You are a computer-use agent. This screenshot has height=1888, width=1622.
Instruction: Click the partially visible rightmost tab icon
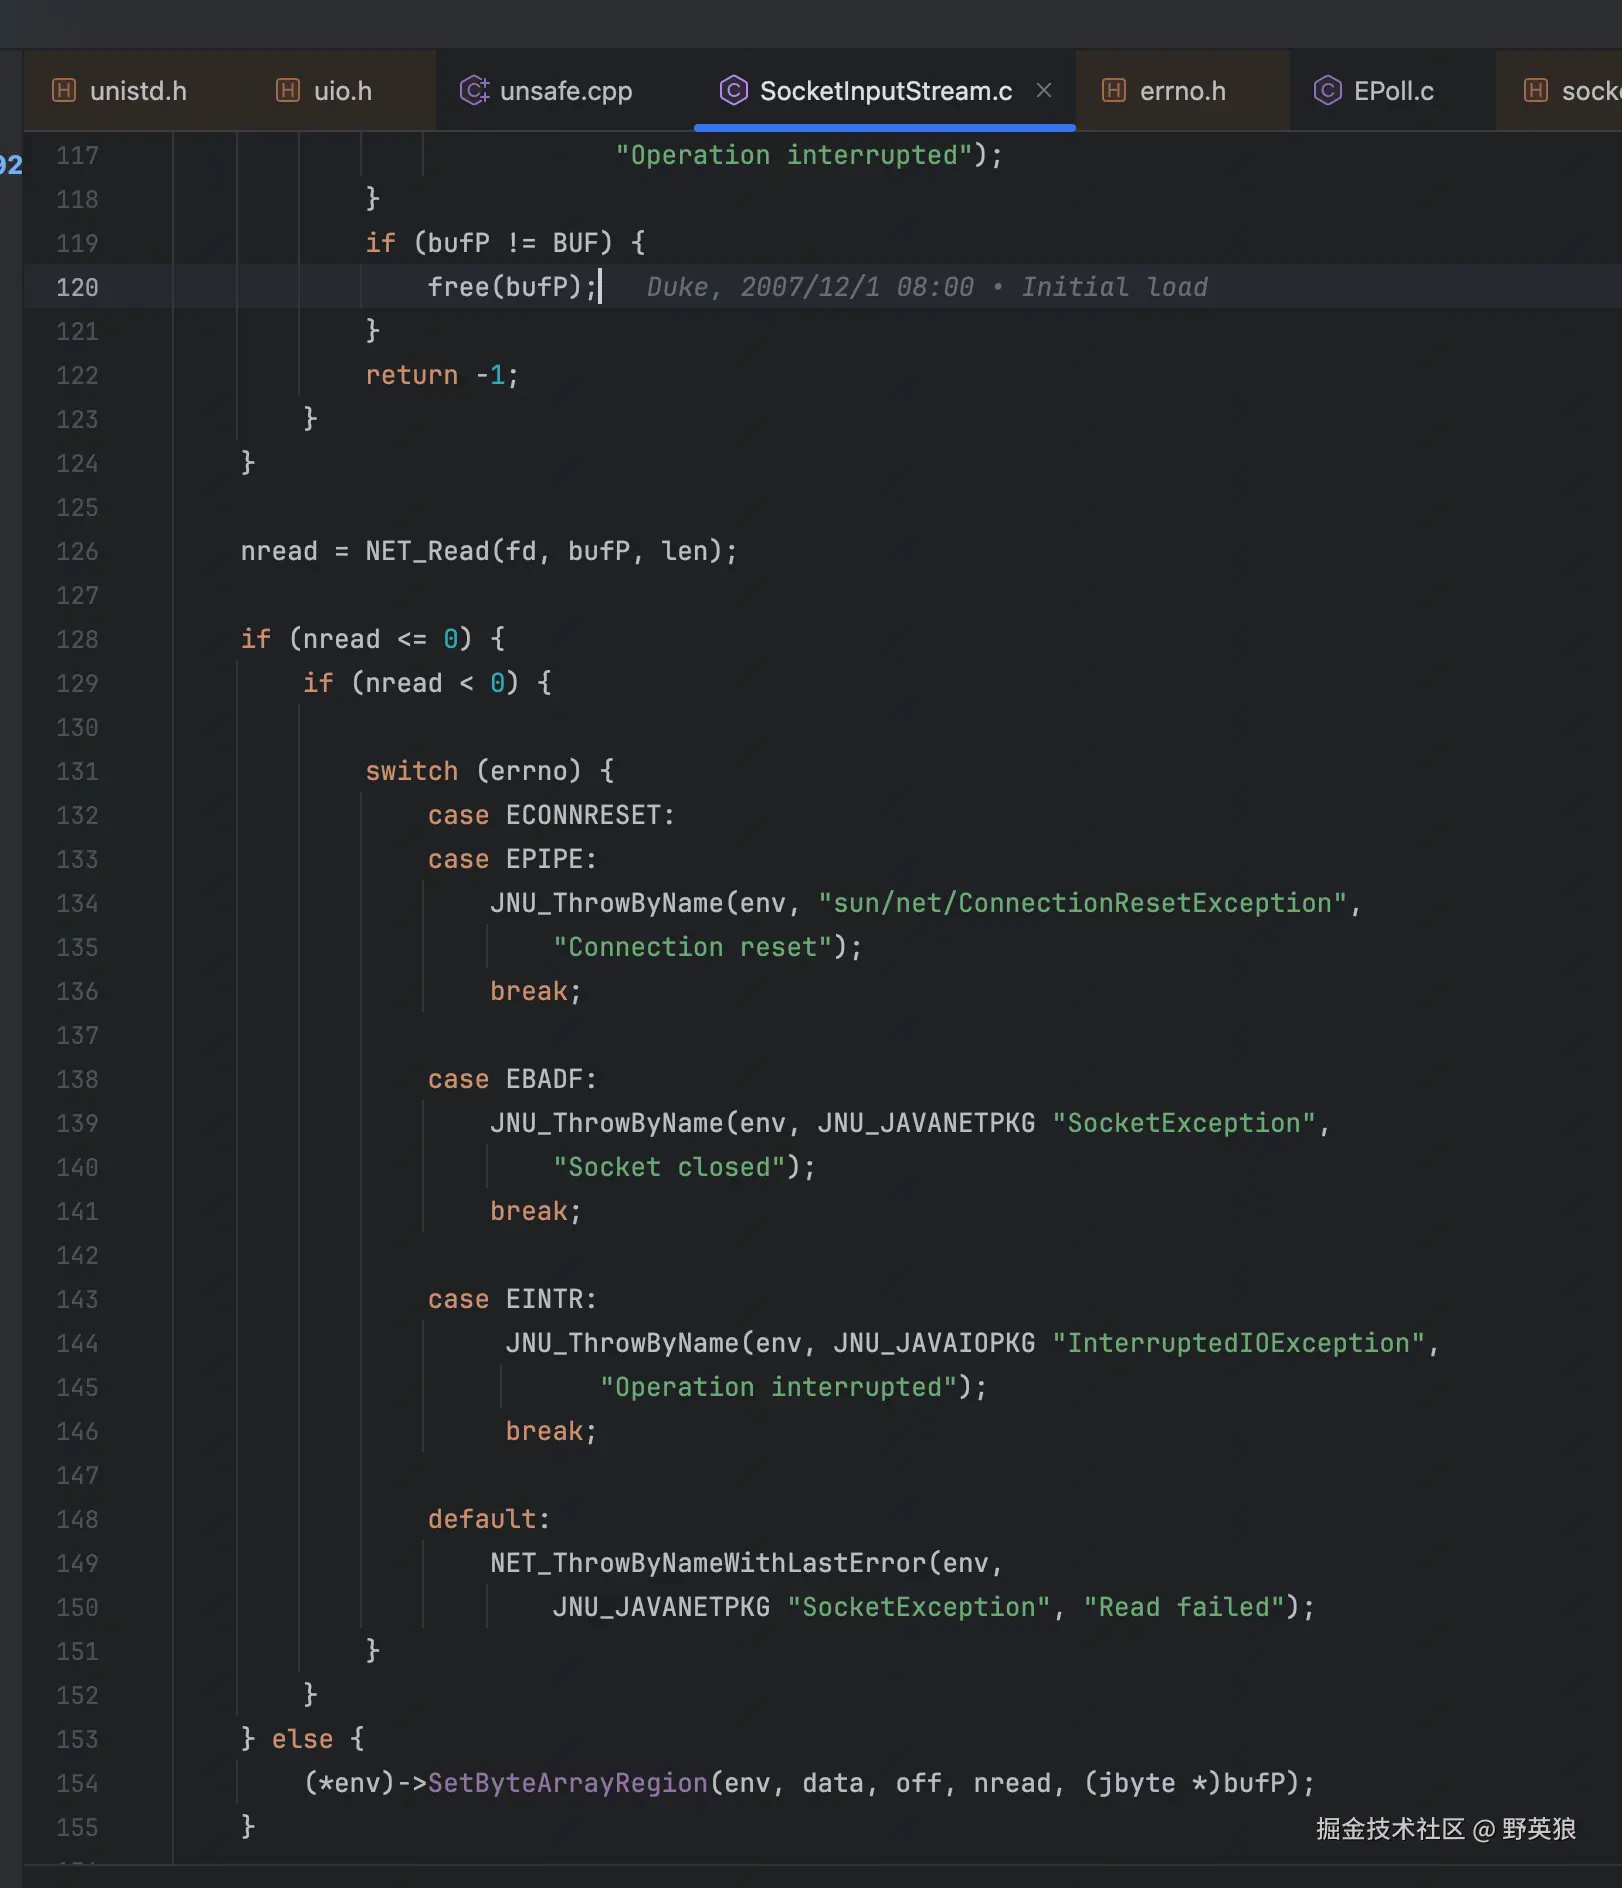click(x=1535, y=91)
